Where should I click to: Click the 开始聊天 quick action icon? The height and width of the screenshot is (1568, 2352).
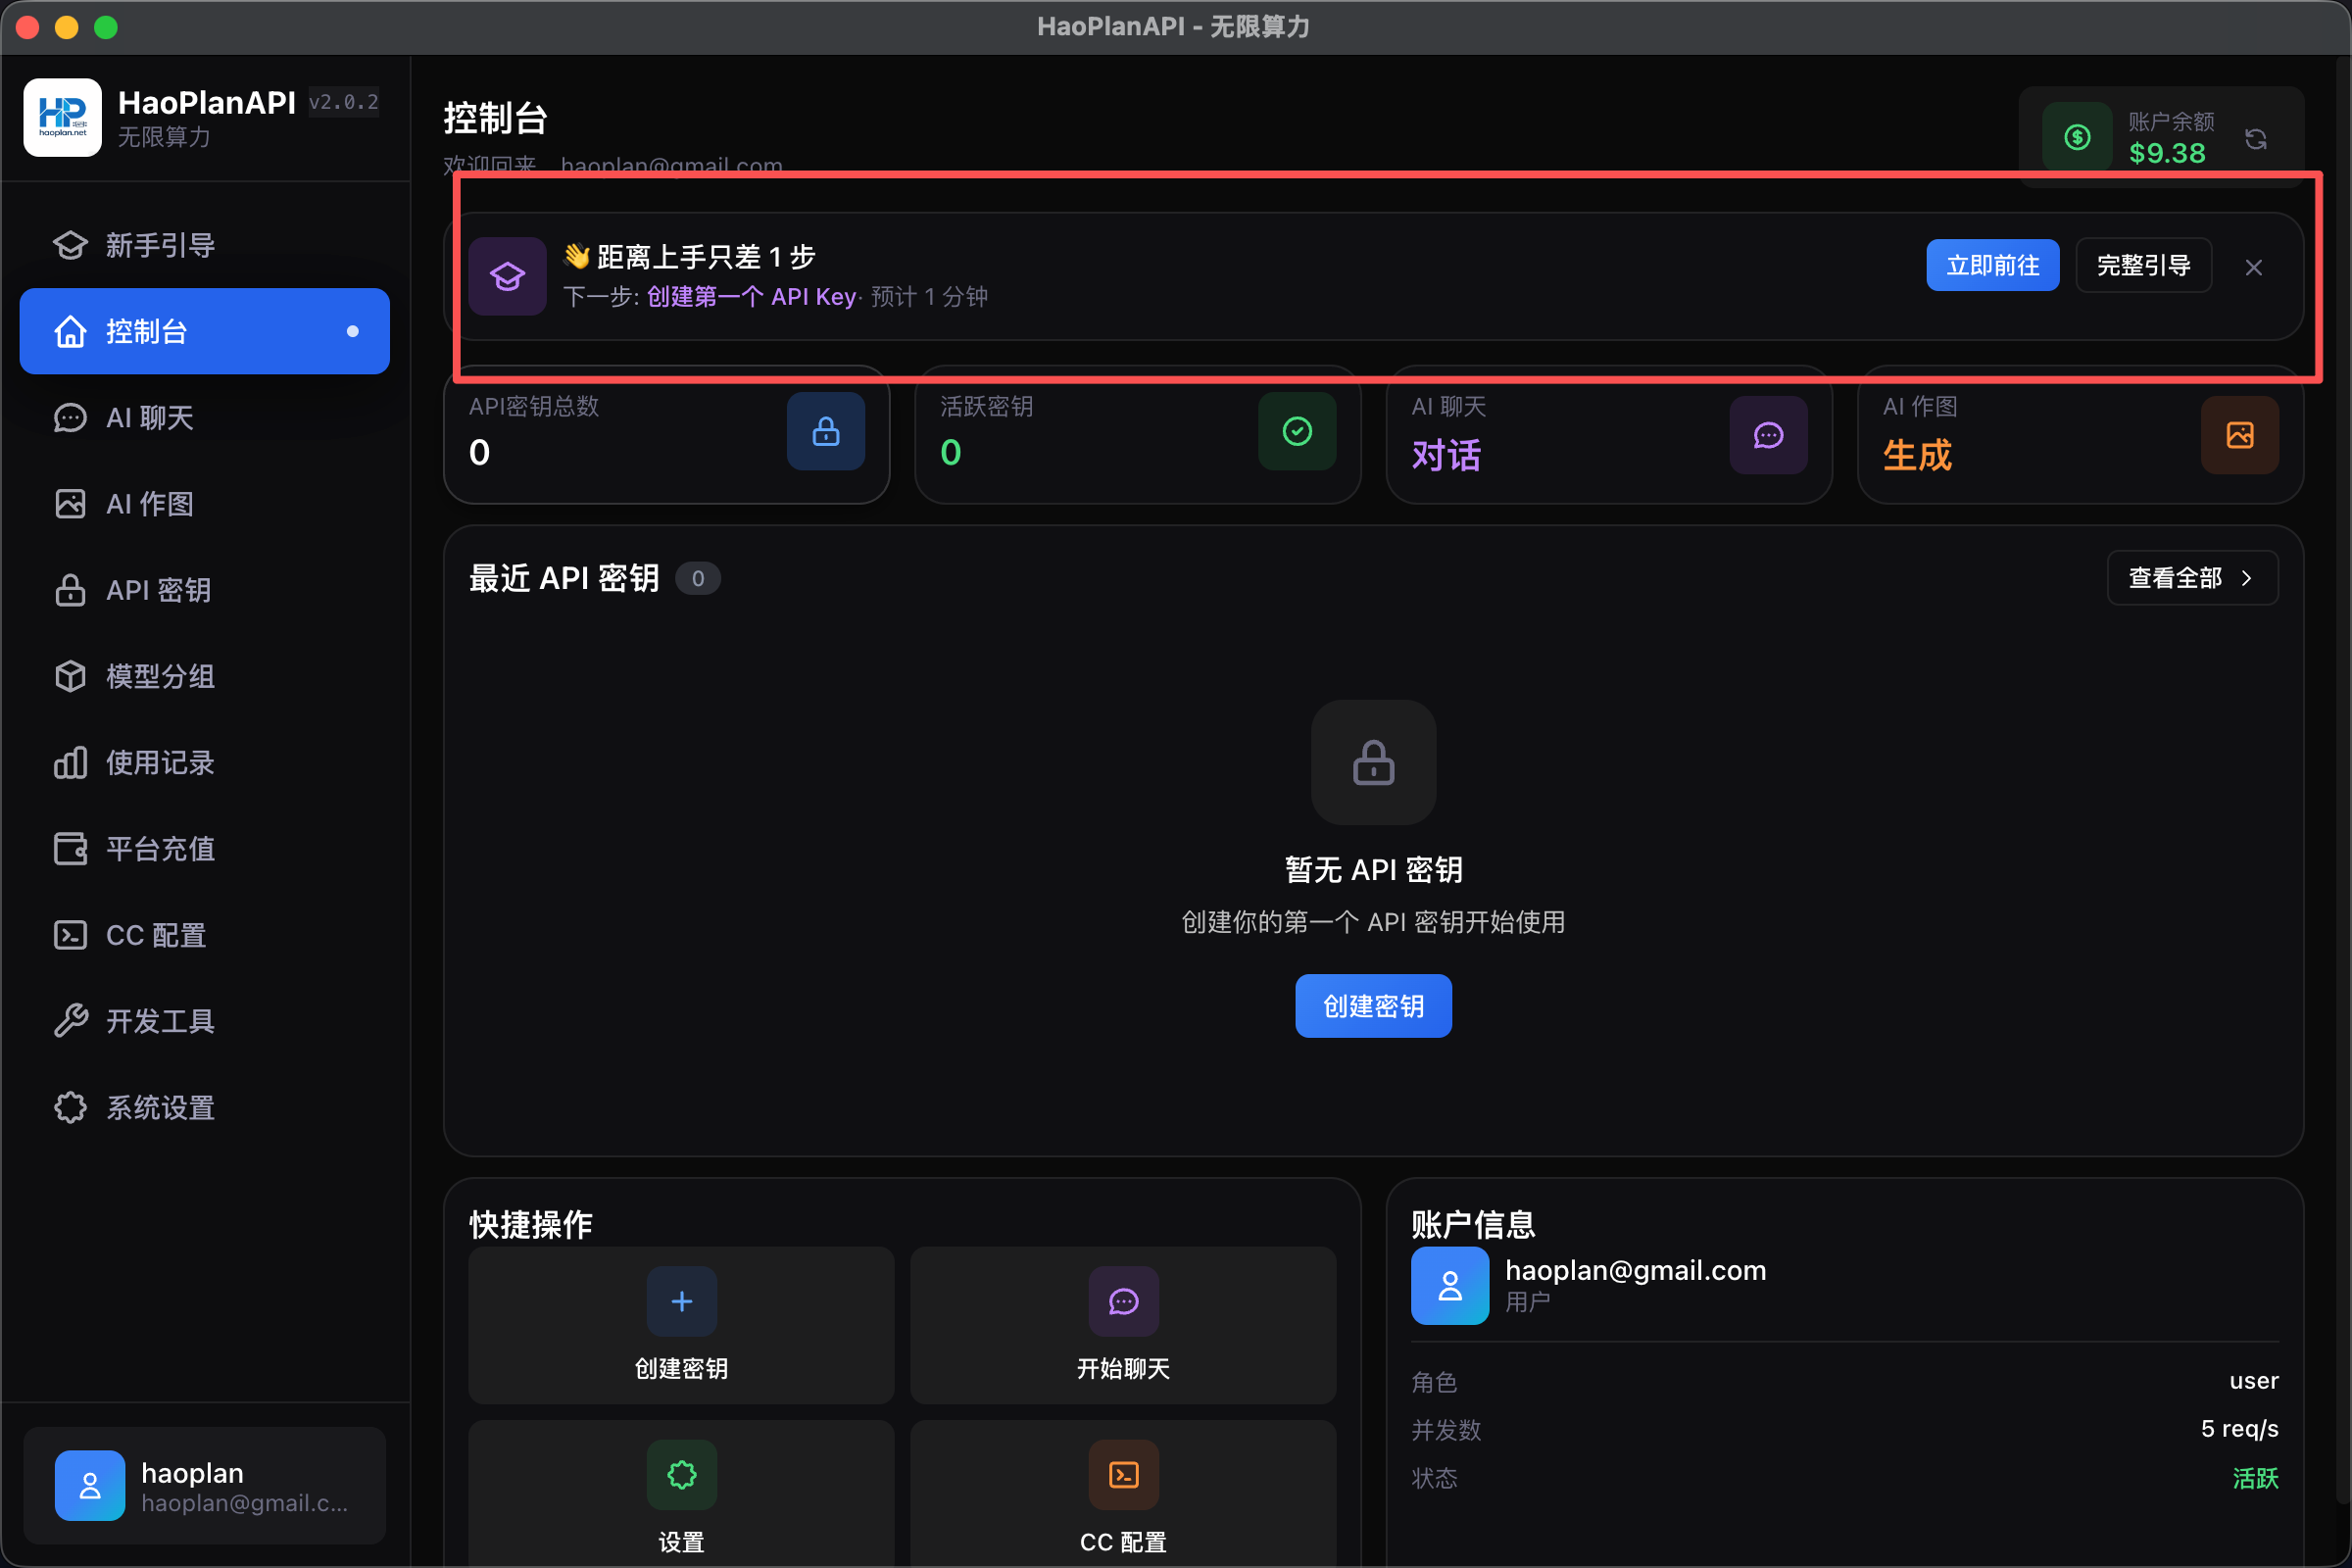point(1123,1301)
